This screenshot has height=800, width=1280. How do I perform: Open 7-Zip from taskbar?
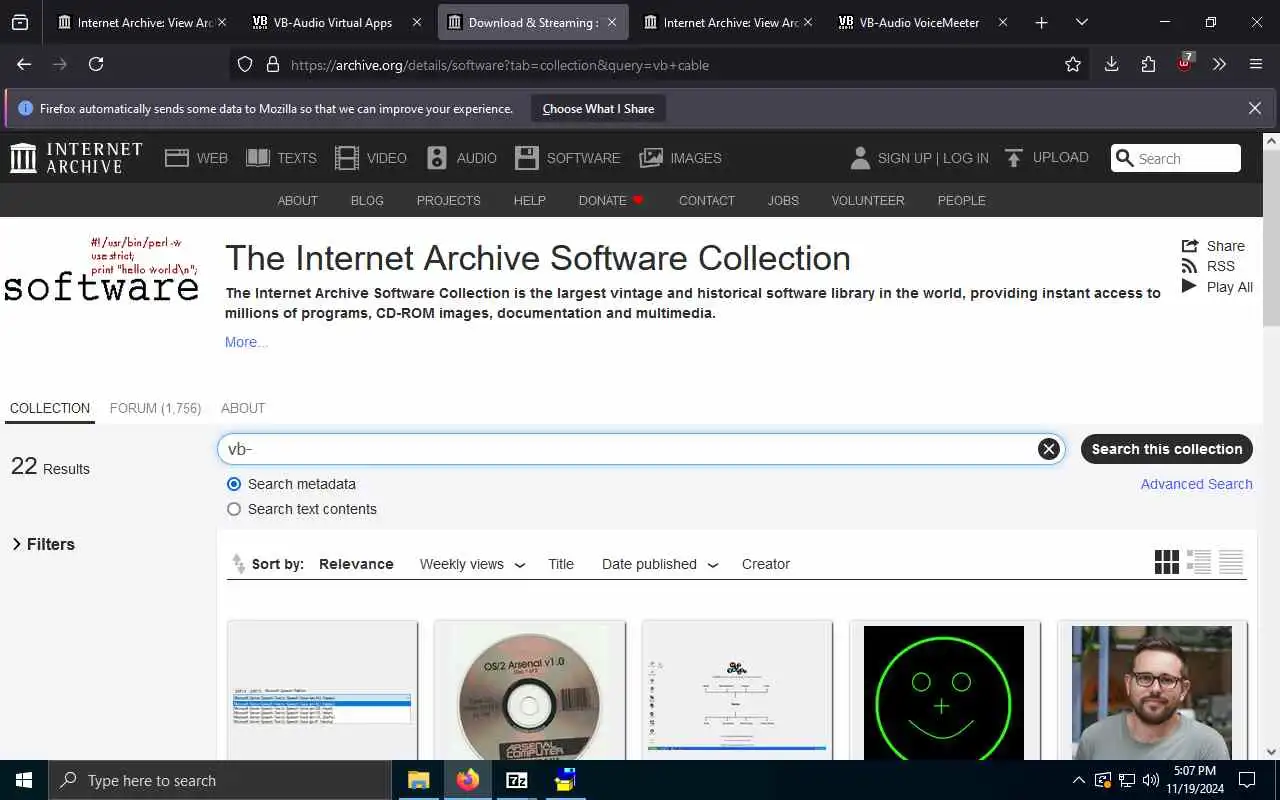pos(517,780)
